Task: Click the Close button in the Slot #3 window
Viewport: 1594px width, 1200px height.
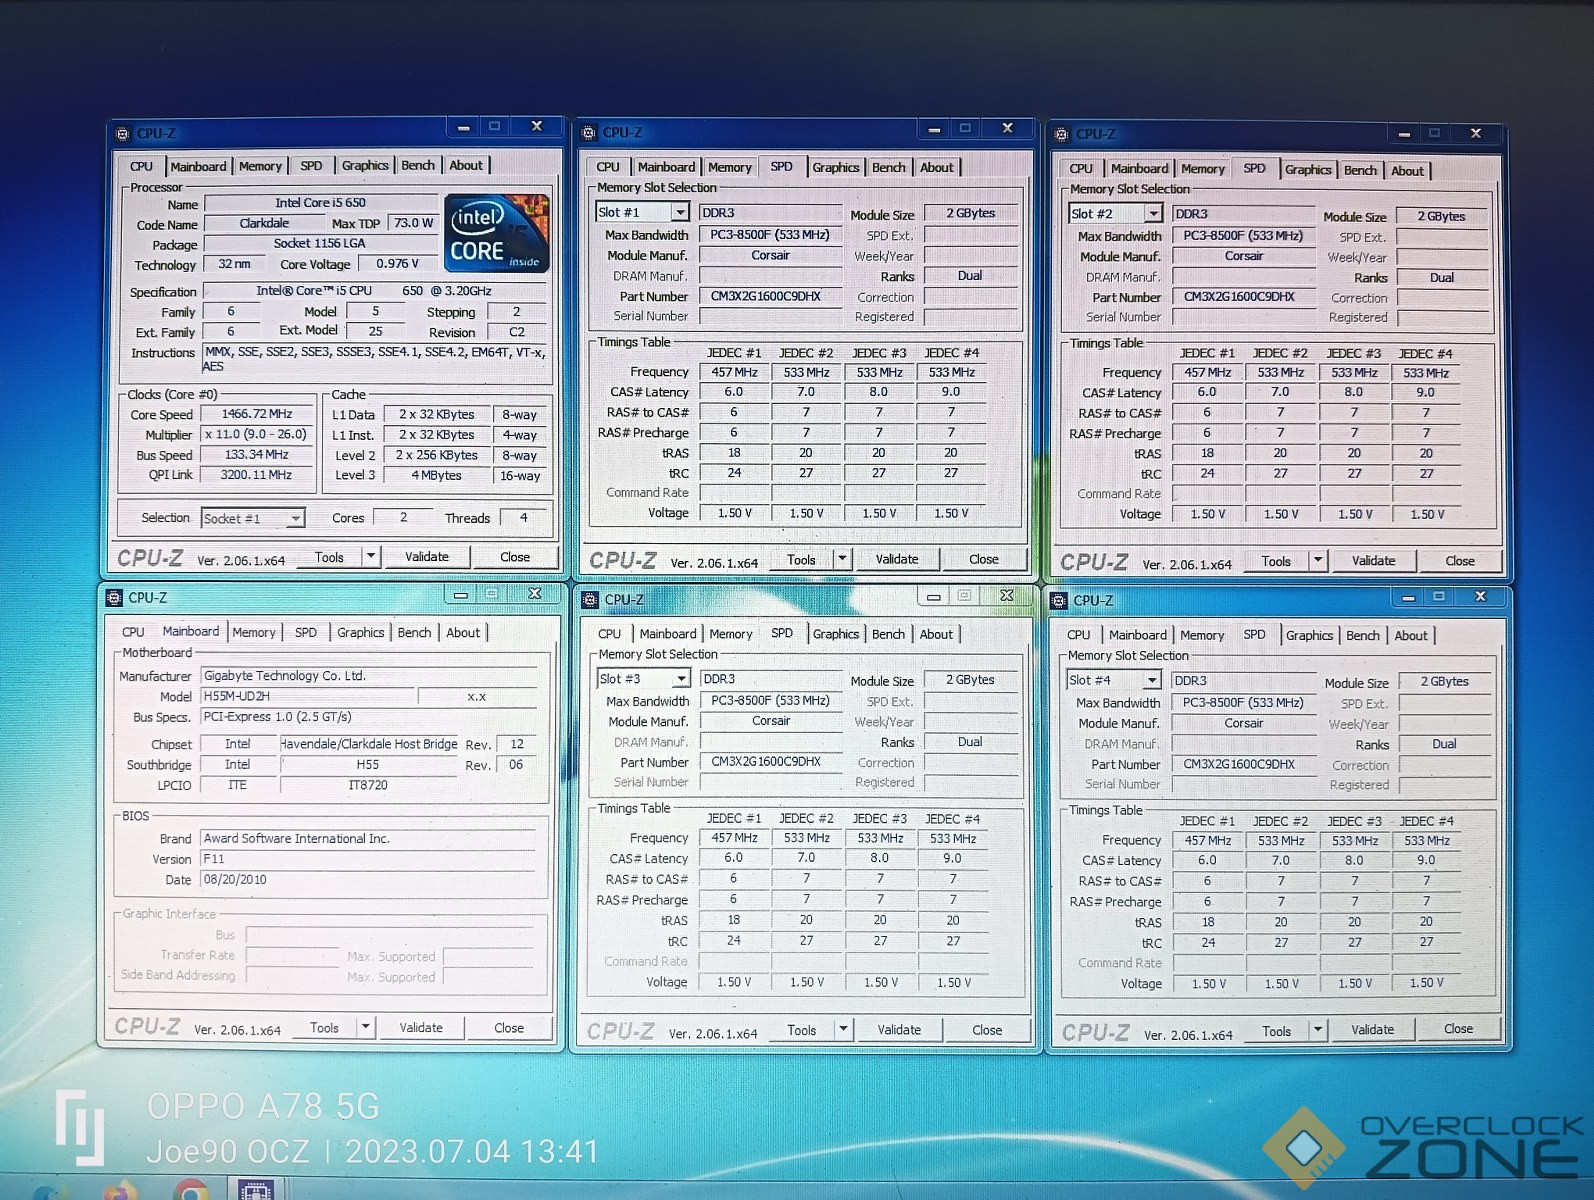Action: click(987, 1030)
